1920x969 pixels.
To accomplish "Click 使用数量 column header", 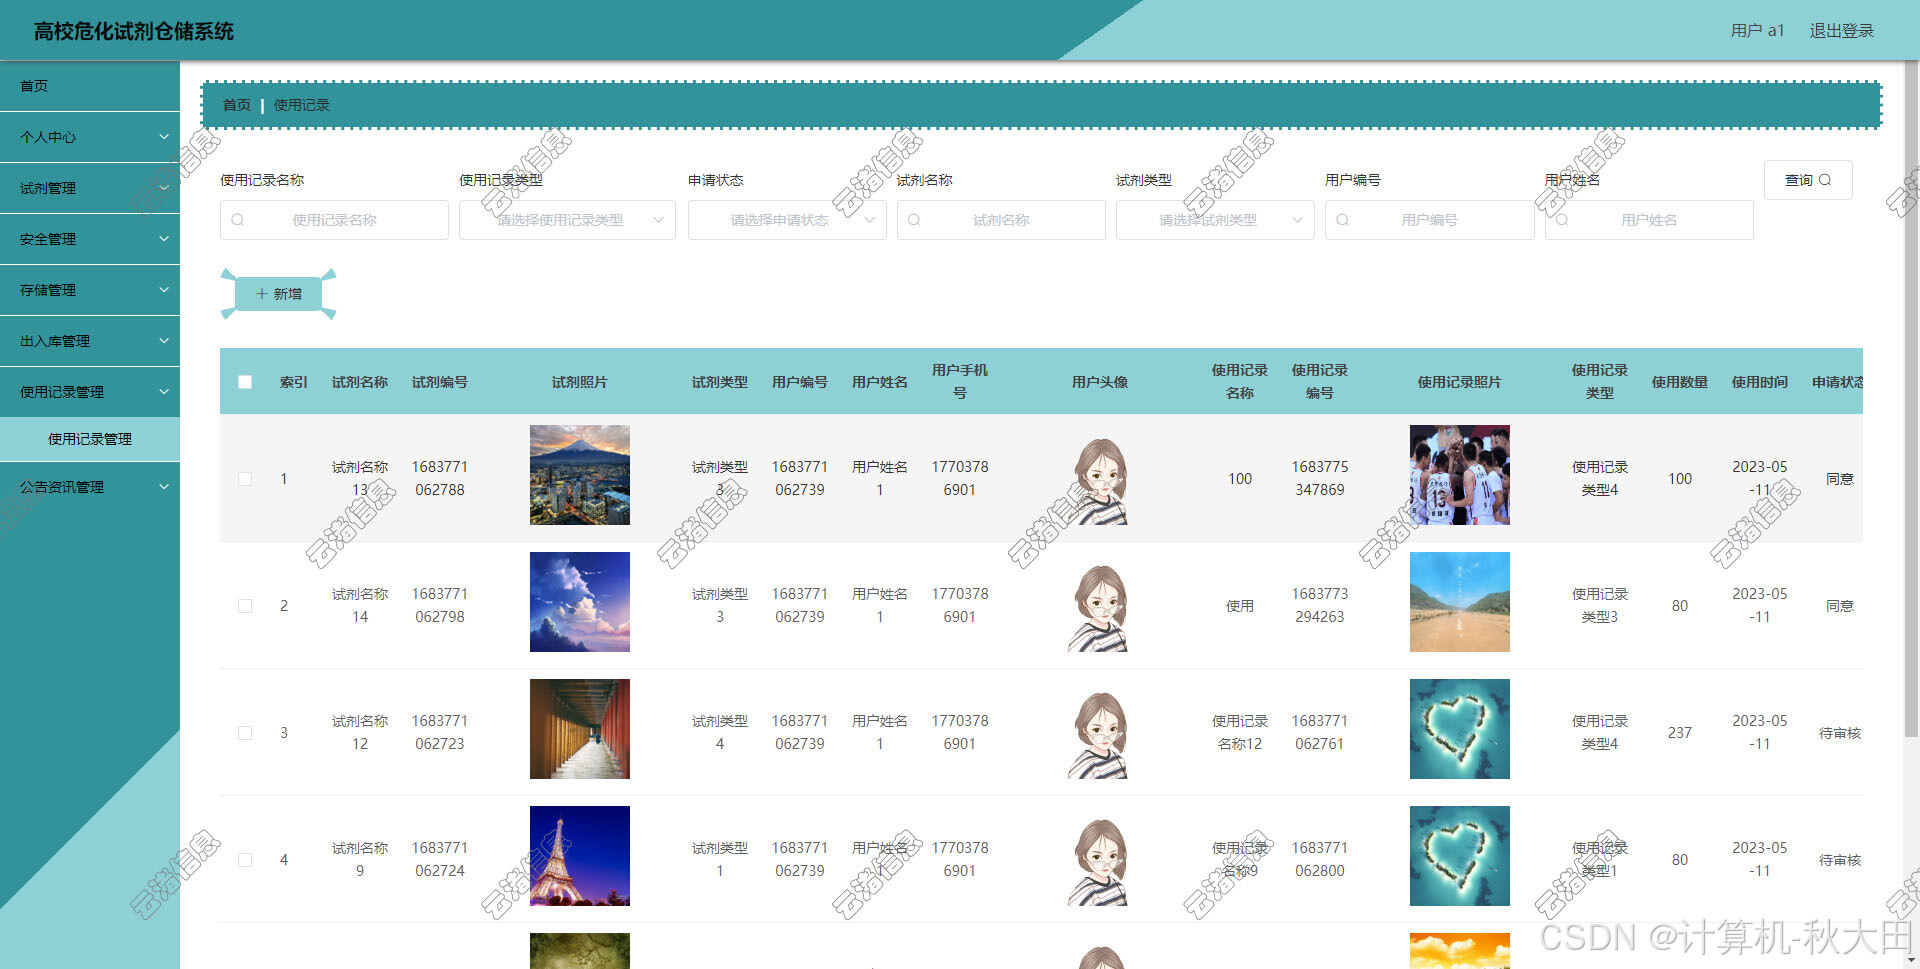I will pyautogui.click(x=1680, y=382).
